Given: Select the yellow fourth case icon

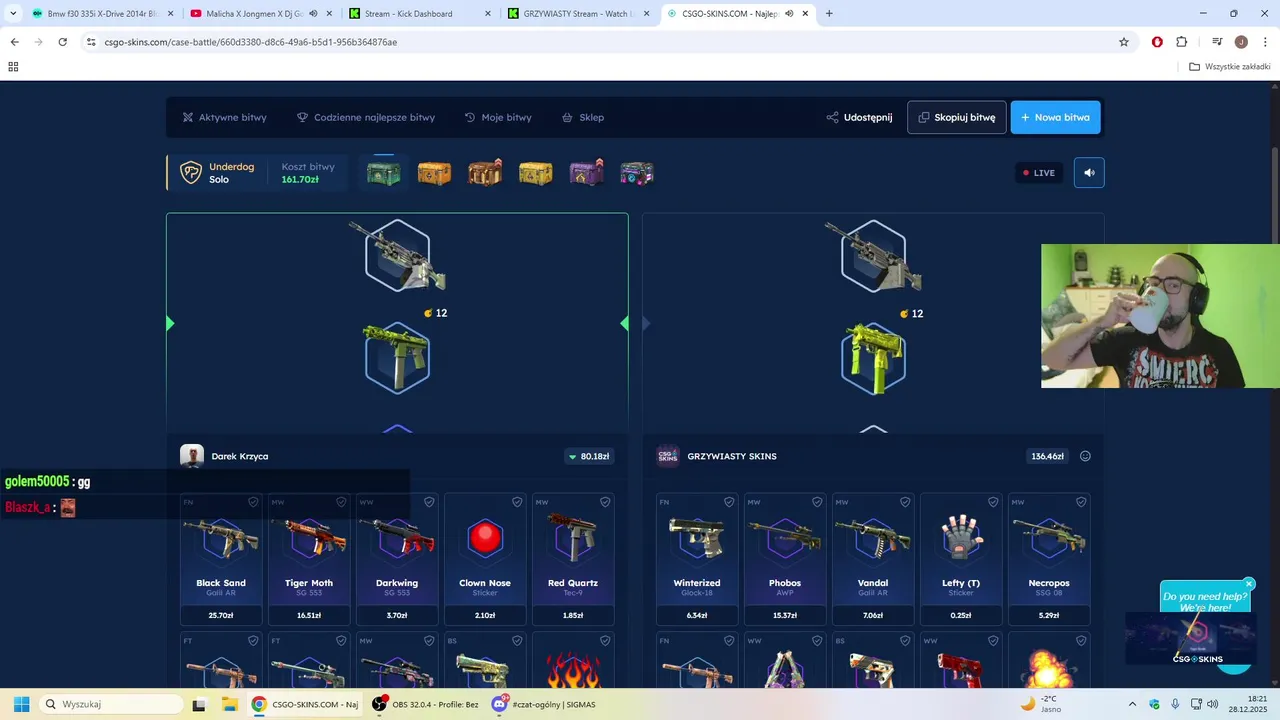Looking at the screenshot, I should [536, 173].
